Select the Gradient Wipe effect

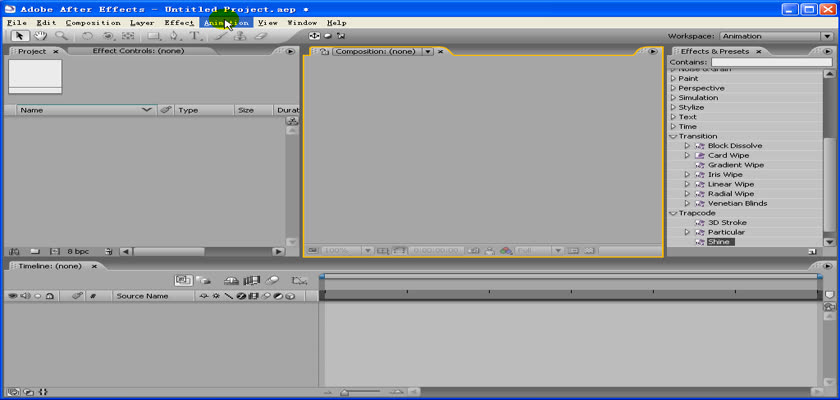tap(736, 165)
